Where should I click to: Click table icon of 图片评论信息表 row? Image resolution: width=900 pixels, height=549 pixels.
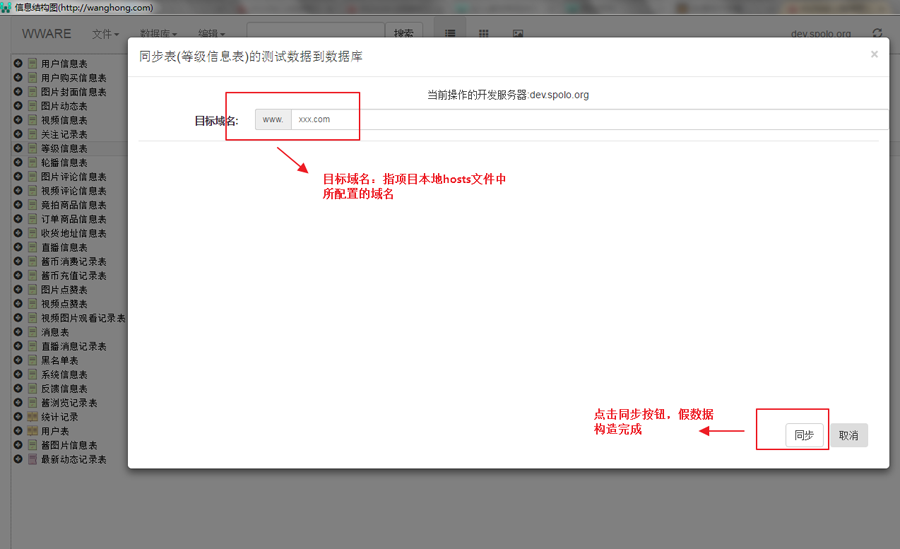(33, 176)
